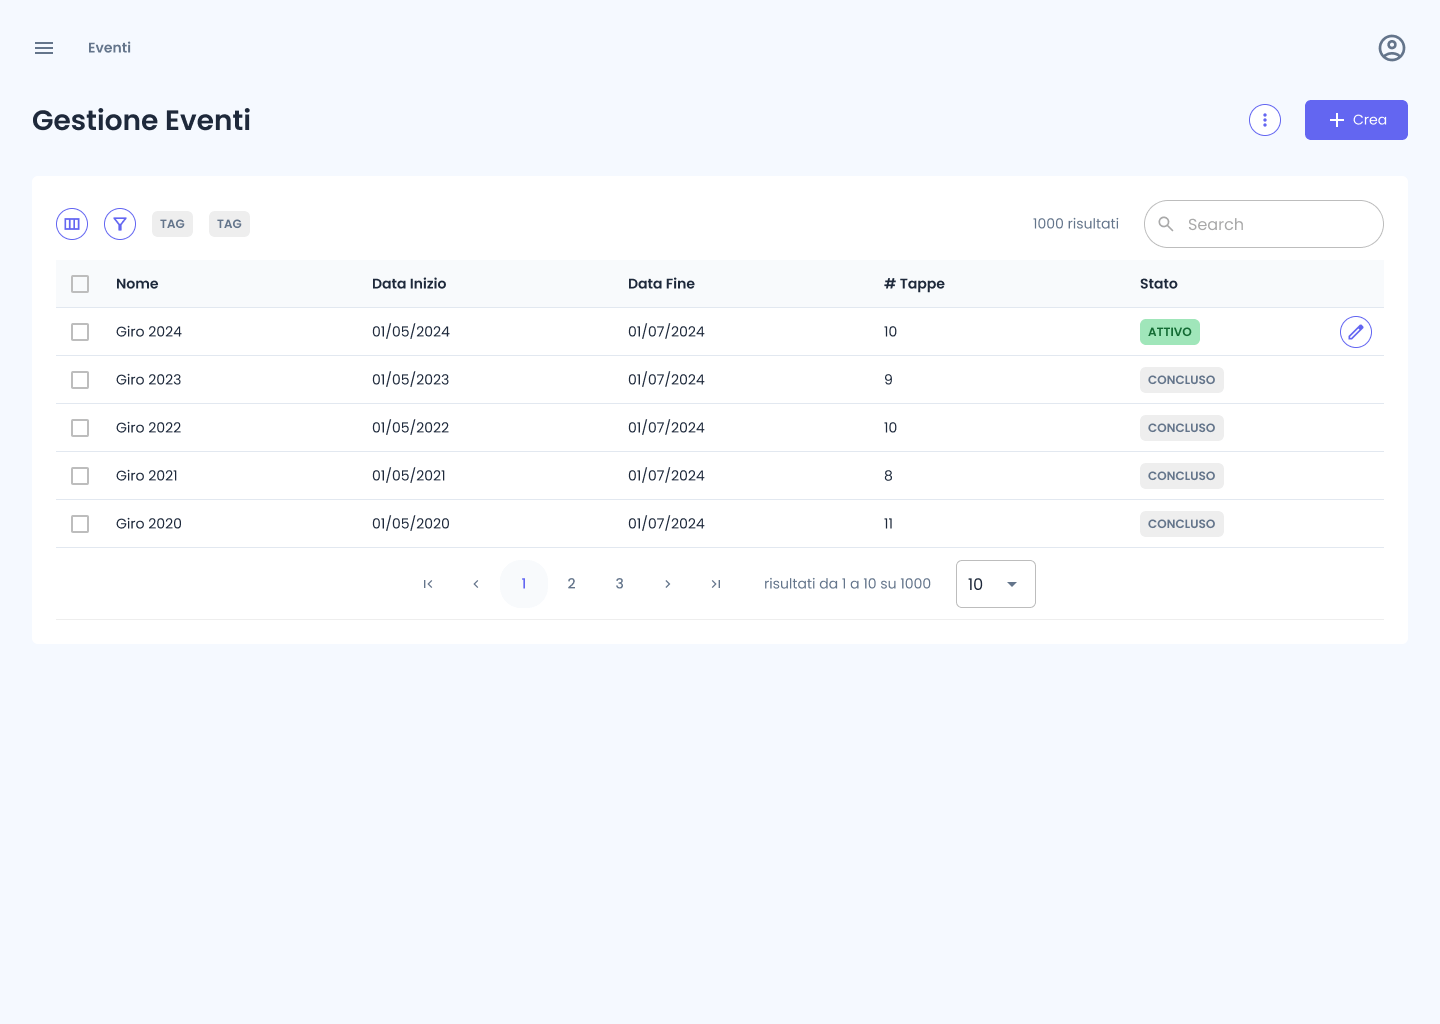Click the magnifier icon in search box
The image size is (1440, 1024).
click(1166, 224)
